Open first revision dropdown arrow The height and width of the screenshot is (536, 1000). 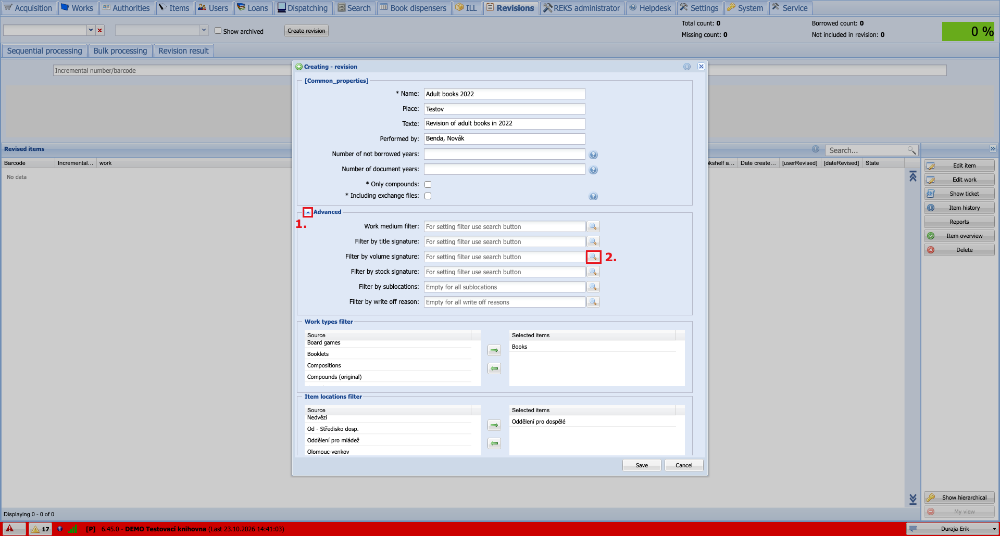click(91, 31)
